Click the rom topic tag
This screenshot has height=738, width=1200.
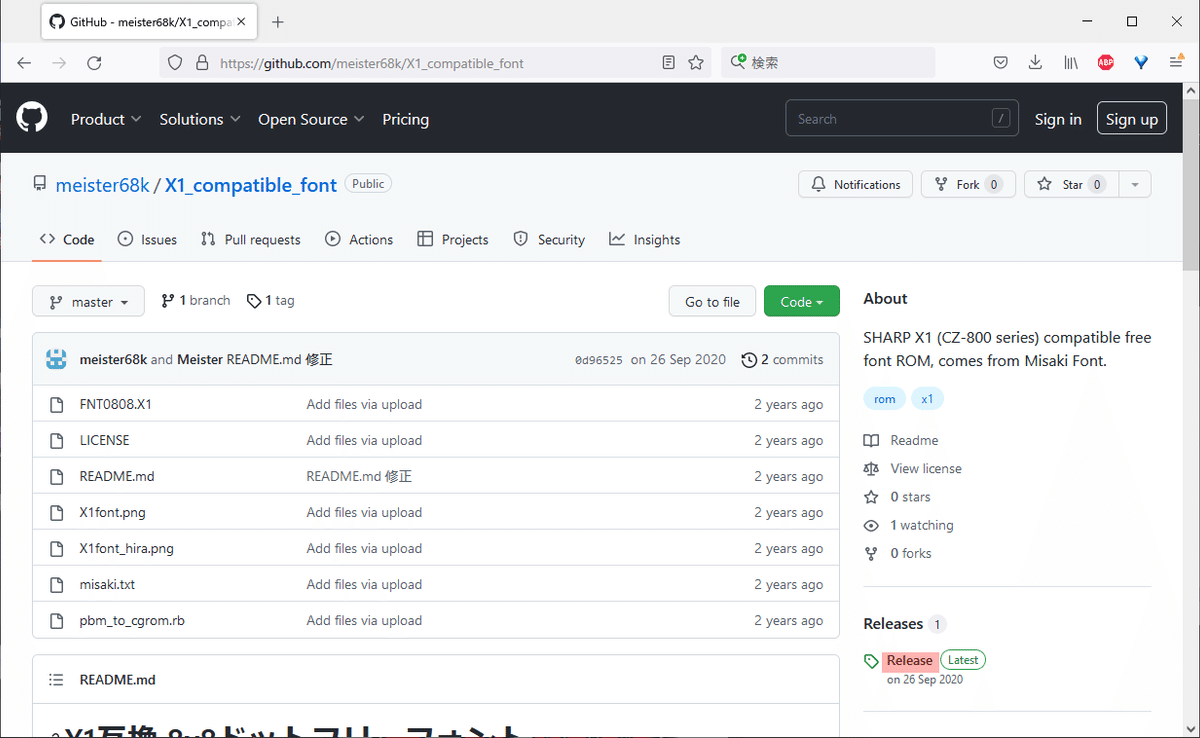(885, 399)
